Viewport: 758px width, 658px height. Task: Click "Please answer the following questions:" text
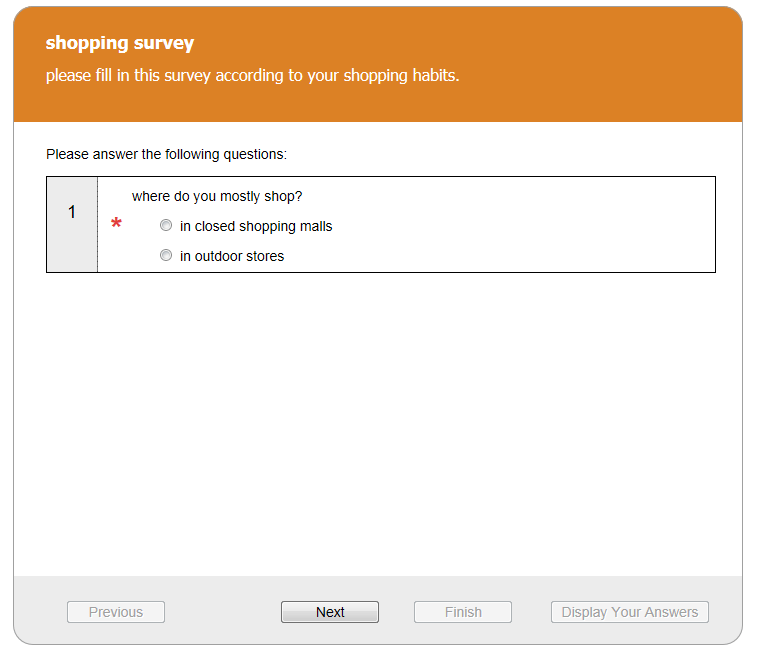click(166, 154)
